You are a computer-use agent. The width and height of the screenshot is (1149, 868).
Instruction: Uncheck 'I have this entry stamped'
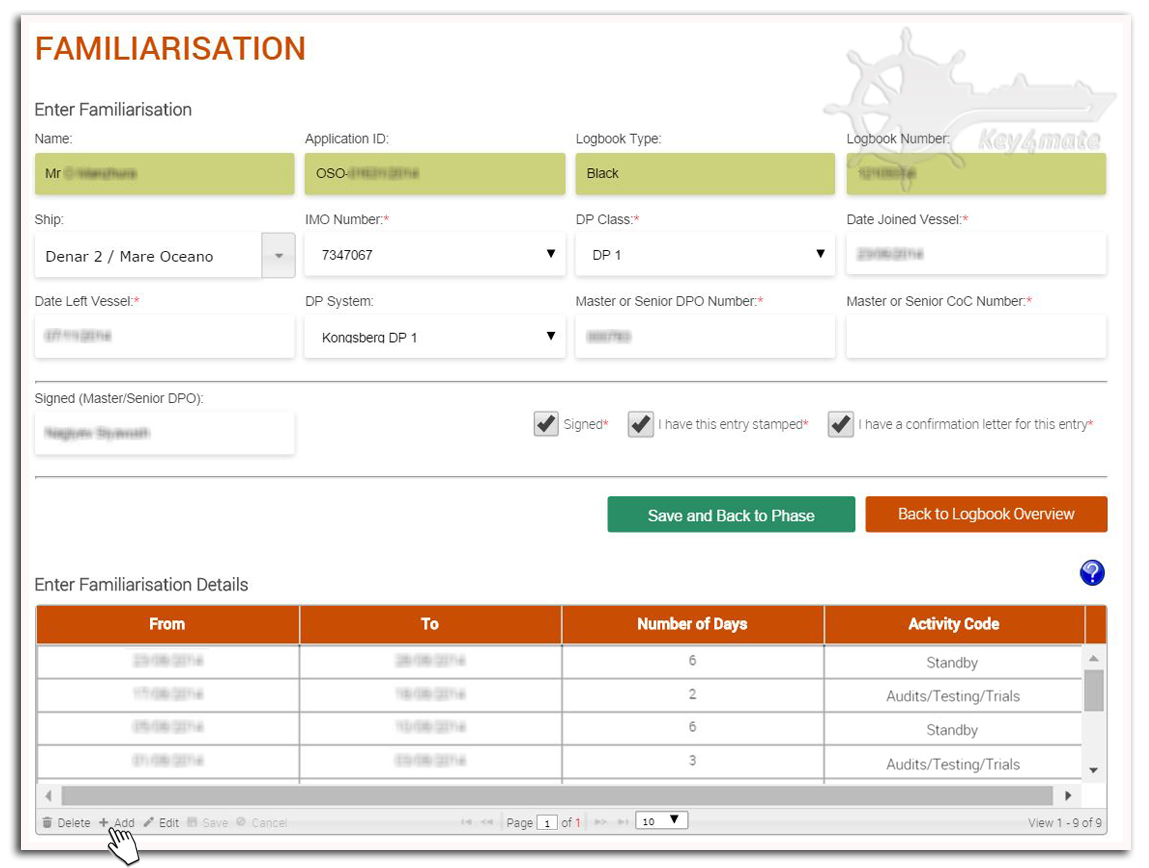tap(641, 424)
